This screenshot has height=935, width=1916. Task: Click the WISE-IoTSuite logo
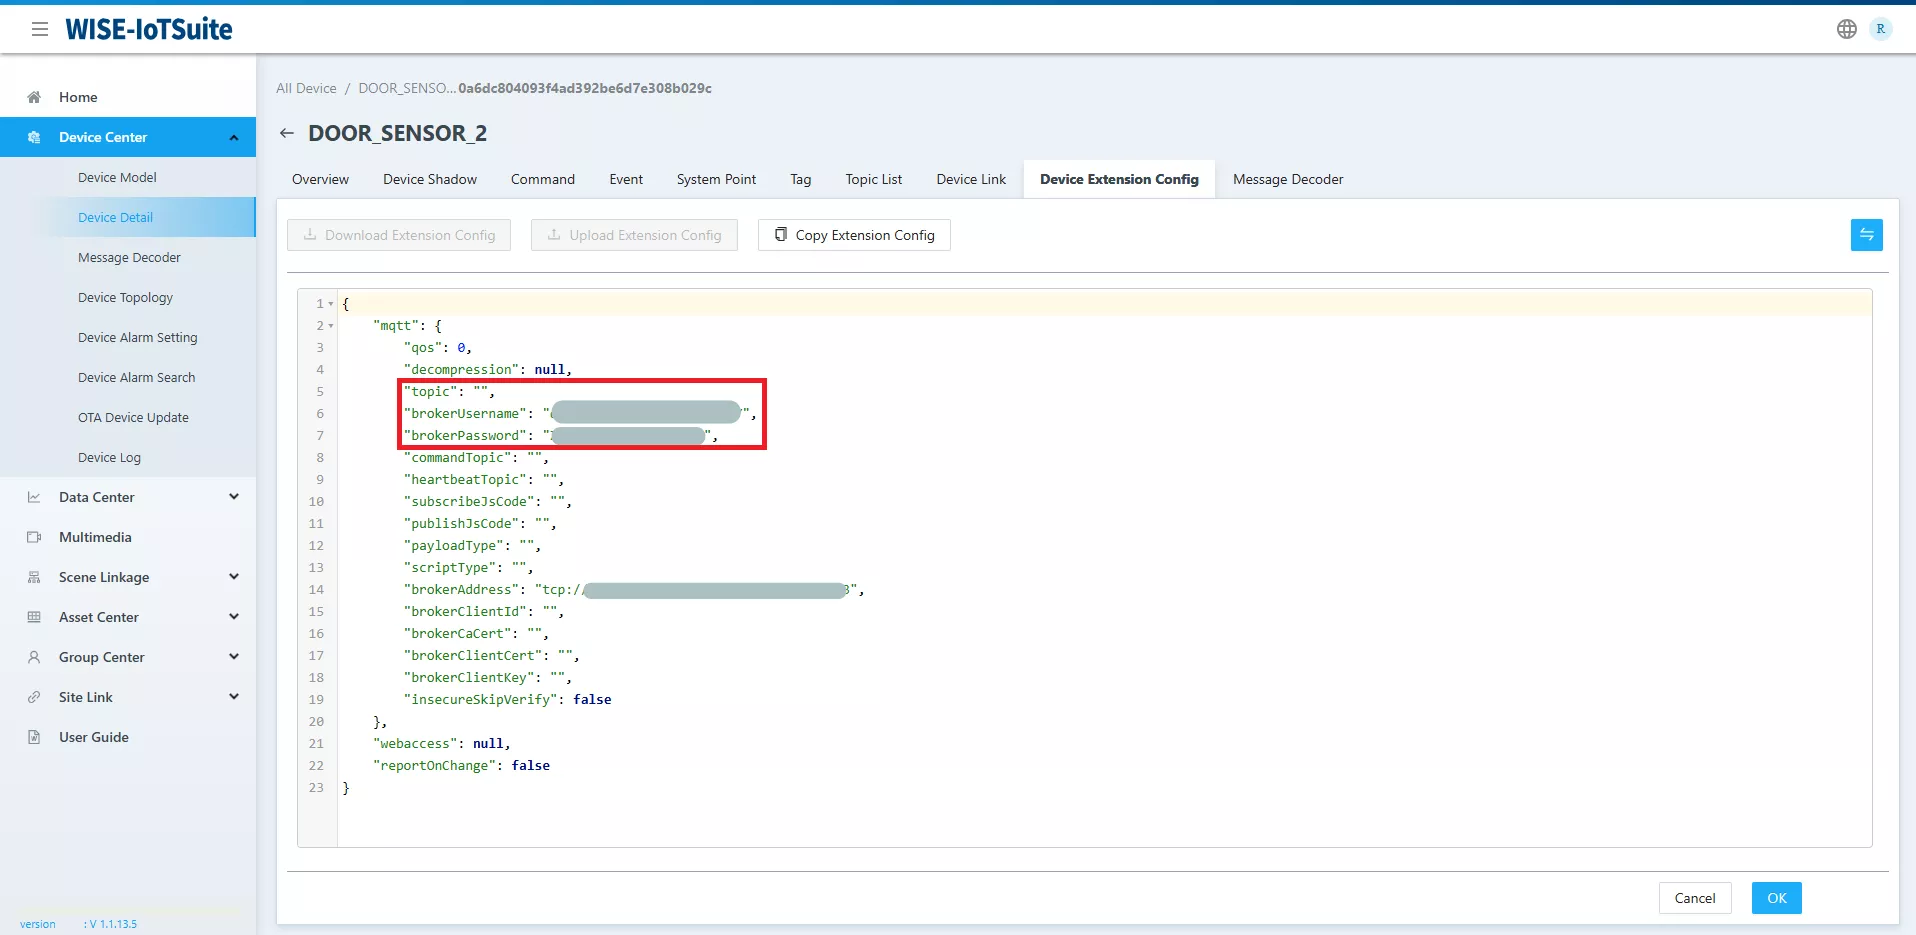(149, 29)
